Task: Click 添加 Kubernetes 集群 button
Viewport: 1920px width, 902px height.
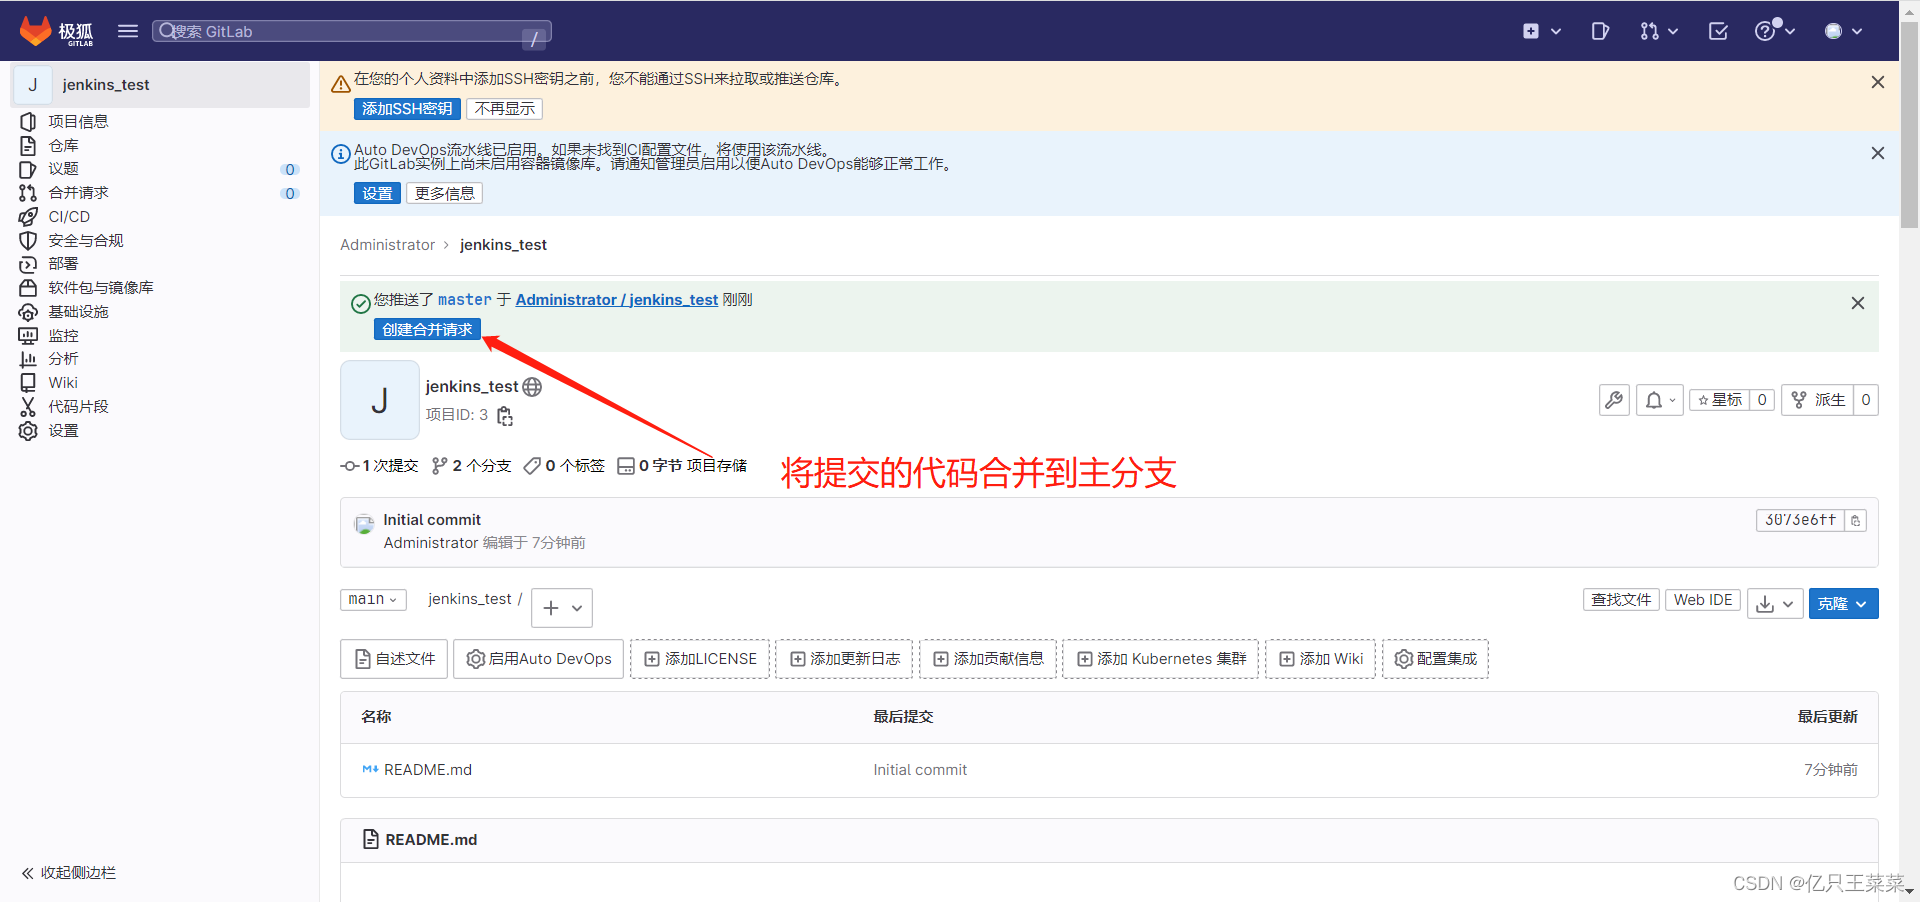Action: click(1161, 659)
